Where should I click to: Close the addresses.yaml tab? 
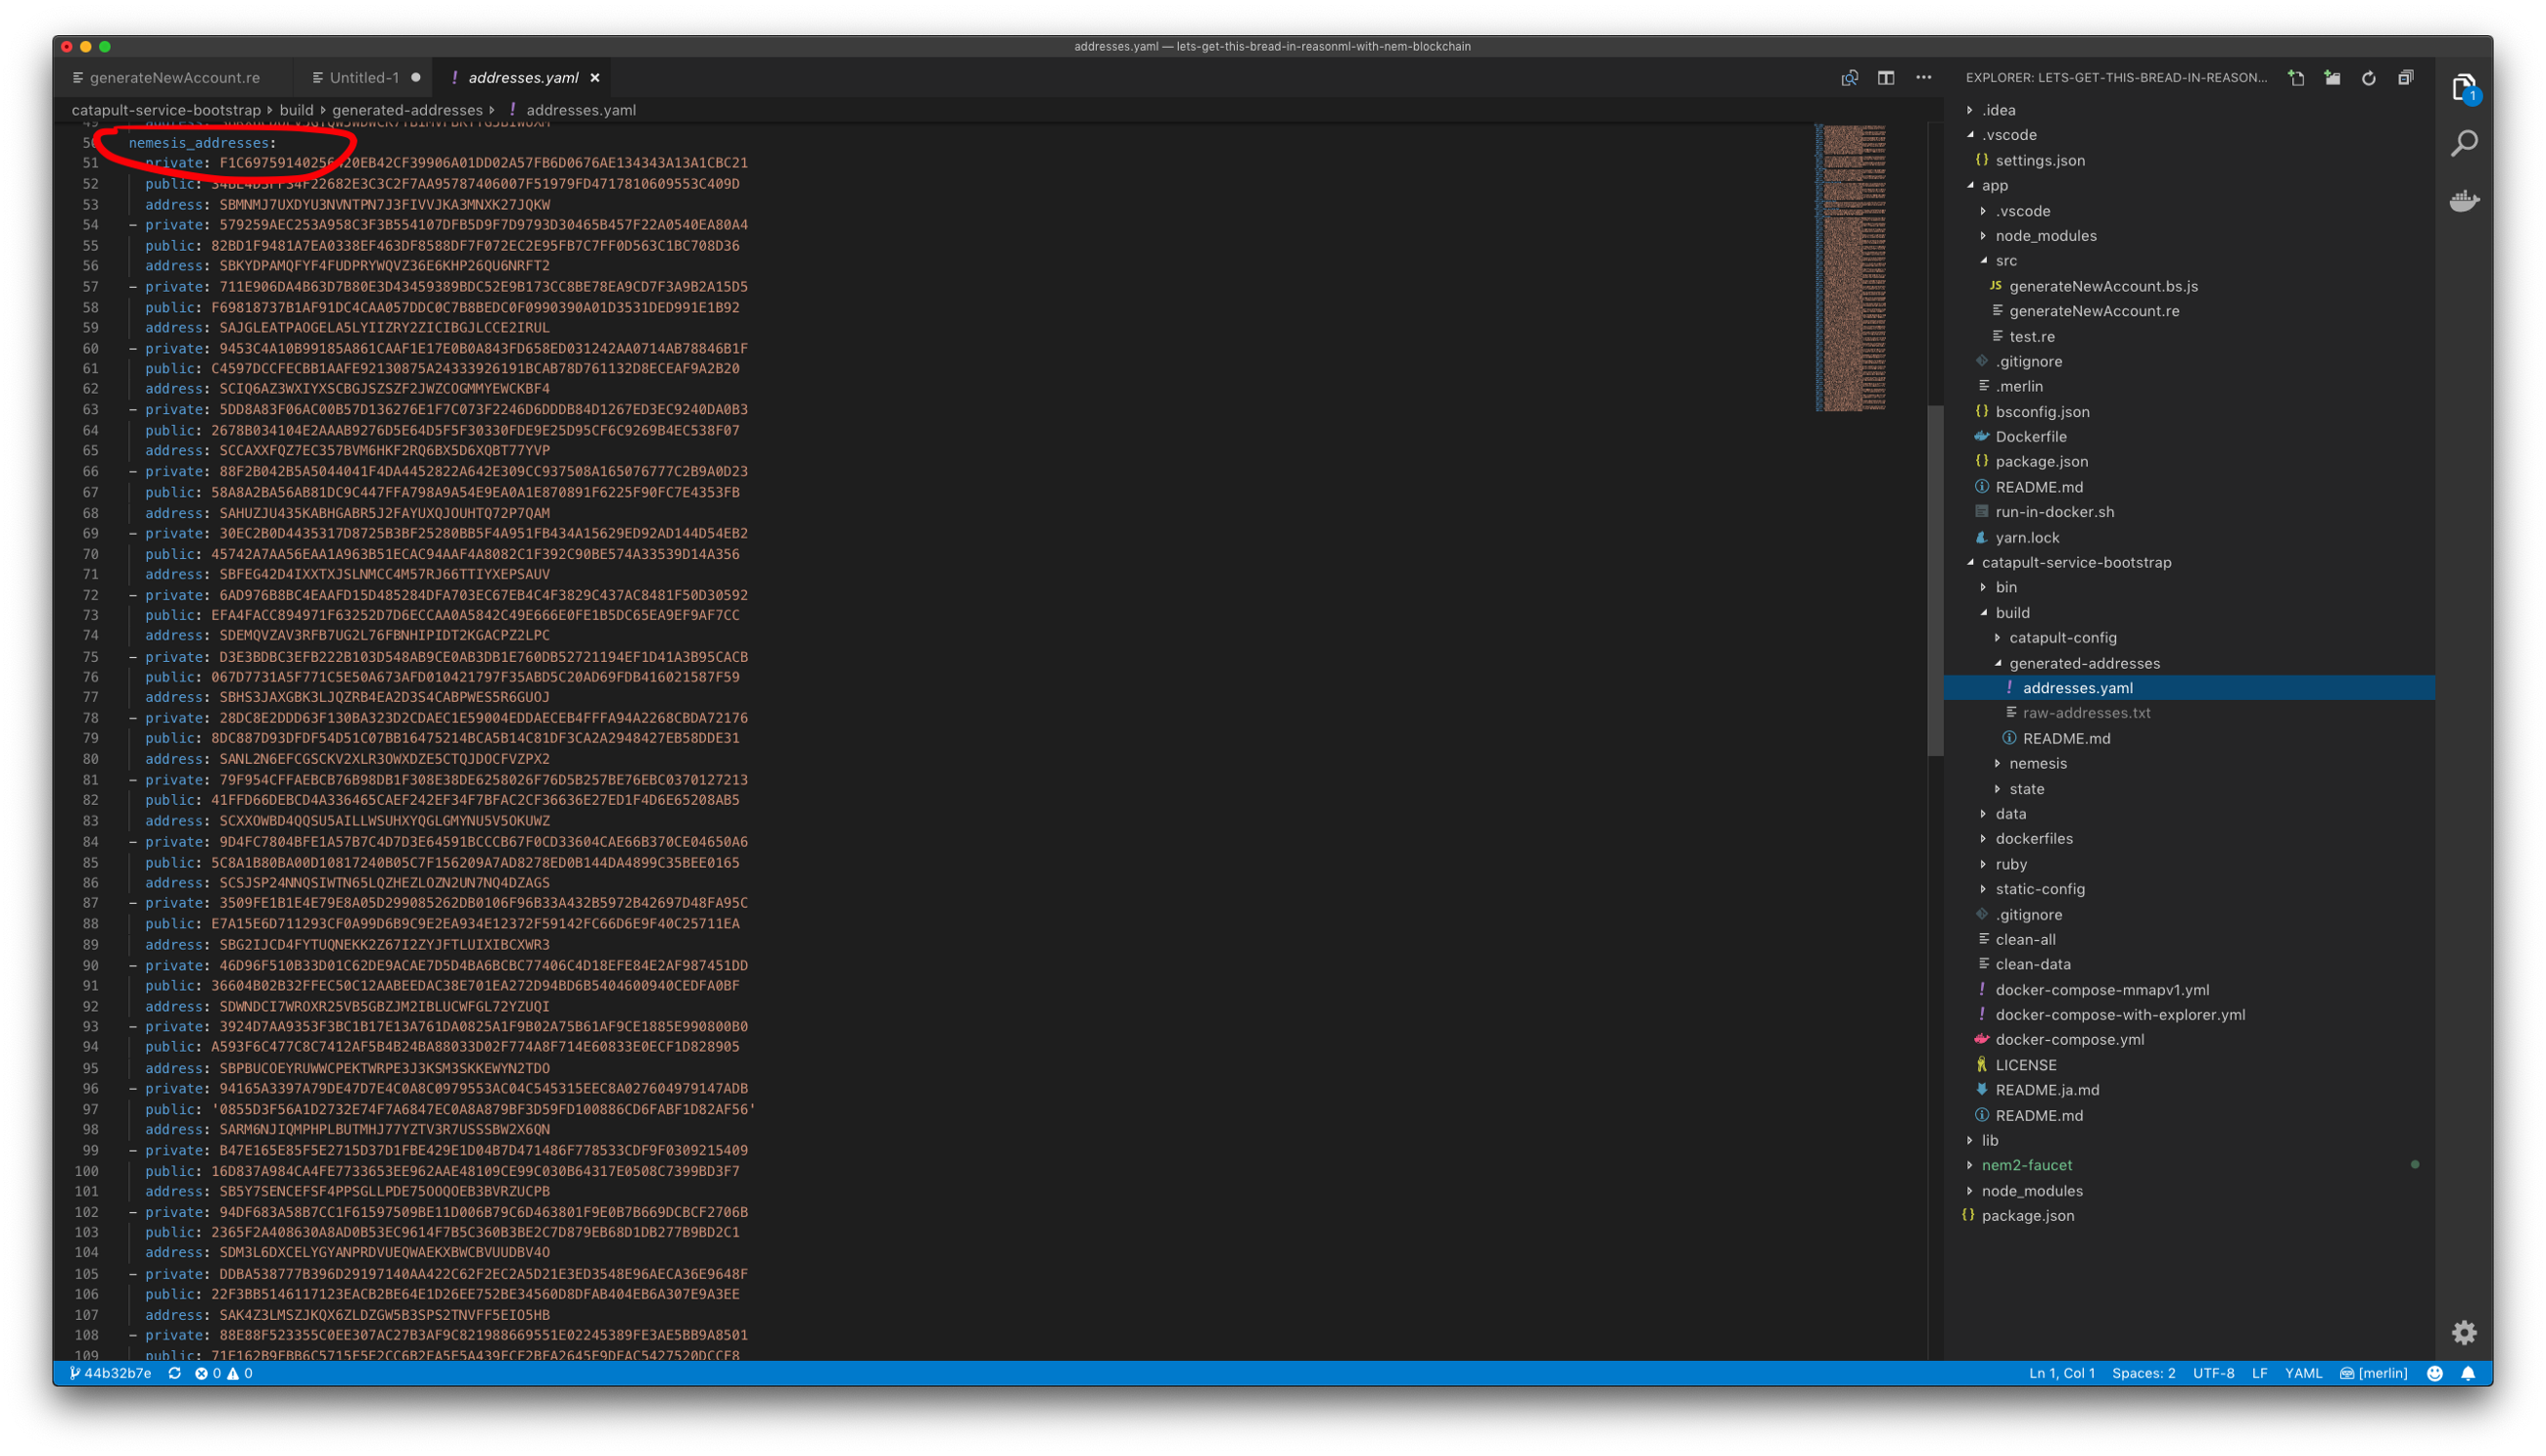pyautogui.click(x=595, y=78)
